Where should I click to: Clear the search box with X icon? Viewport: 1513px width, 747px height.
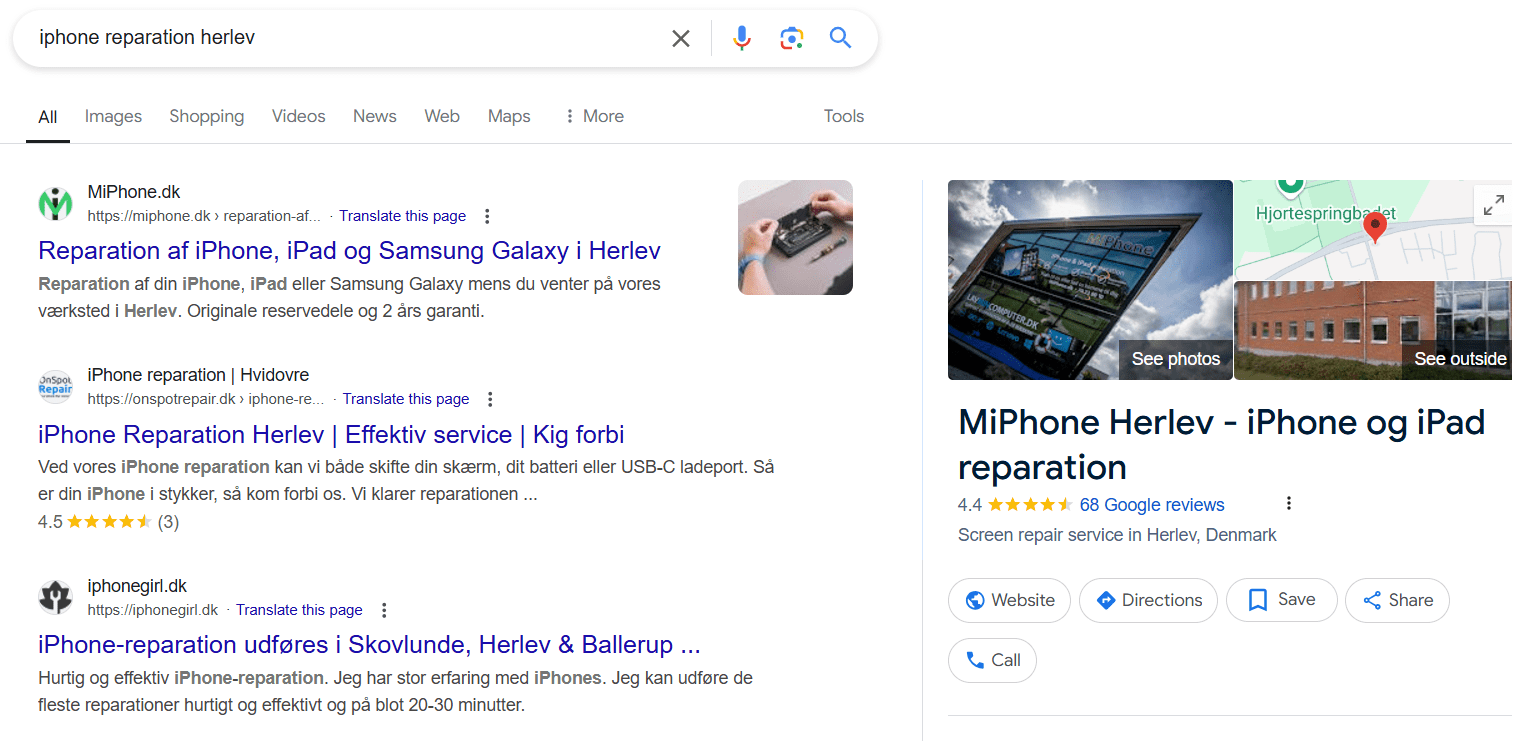point(680,39)
